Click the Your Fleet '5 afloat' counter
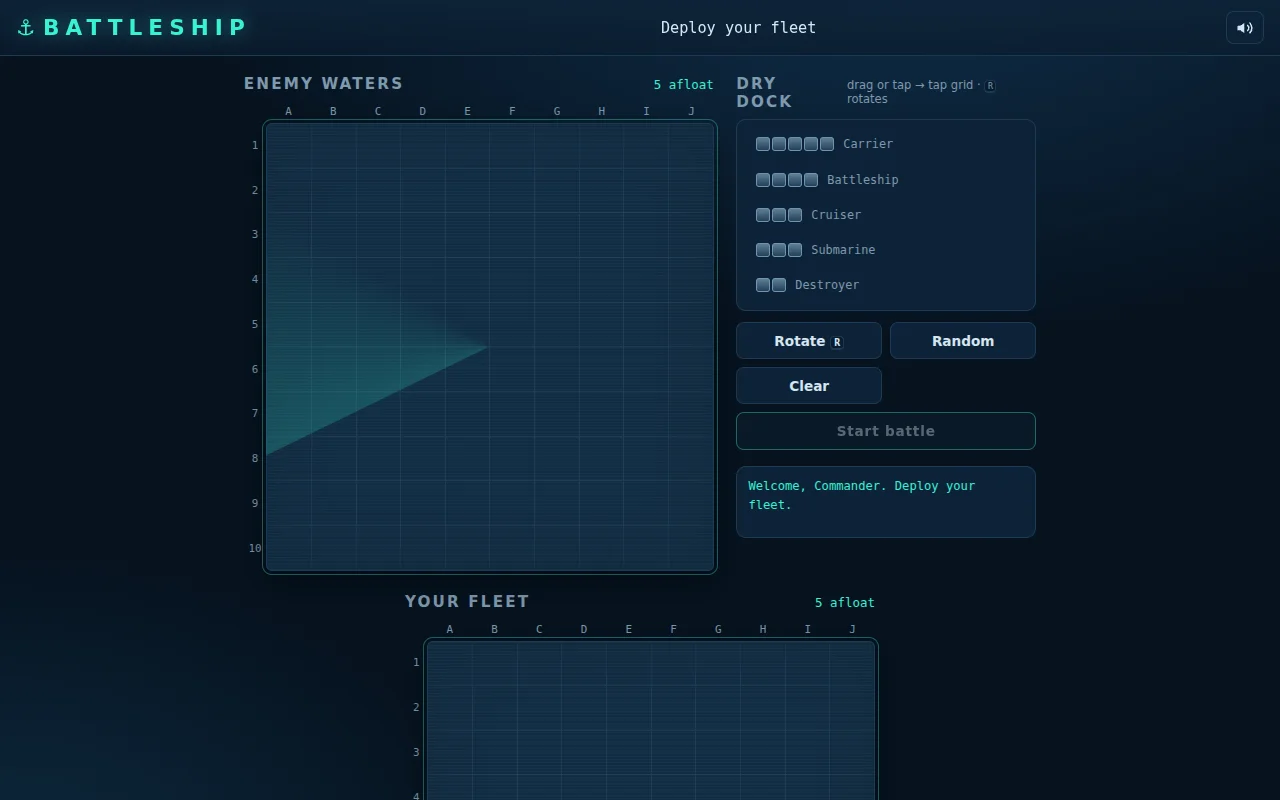Viewport: 1280px width, 800px height. click(845, 603)
